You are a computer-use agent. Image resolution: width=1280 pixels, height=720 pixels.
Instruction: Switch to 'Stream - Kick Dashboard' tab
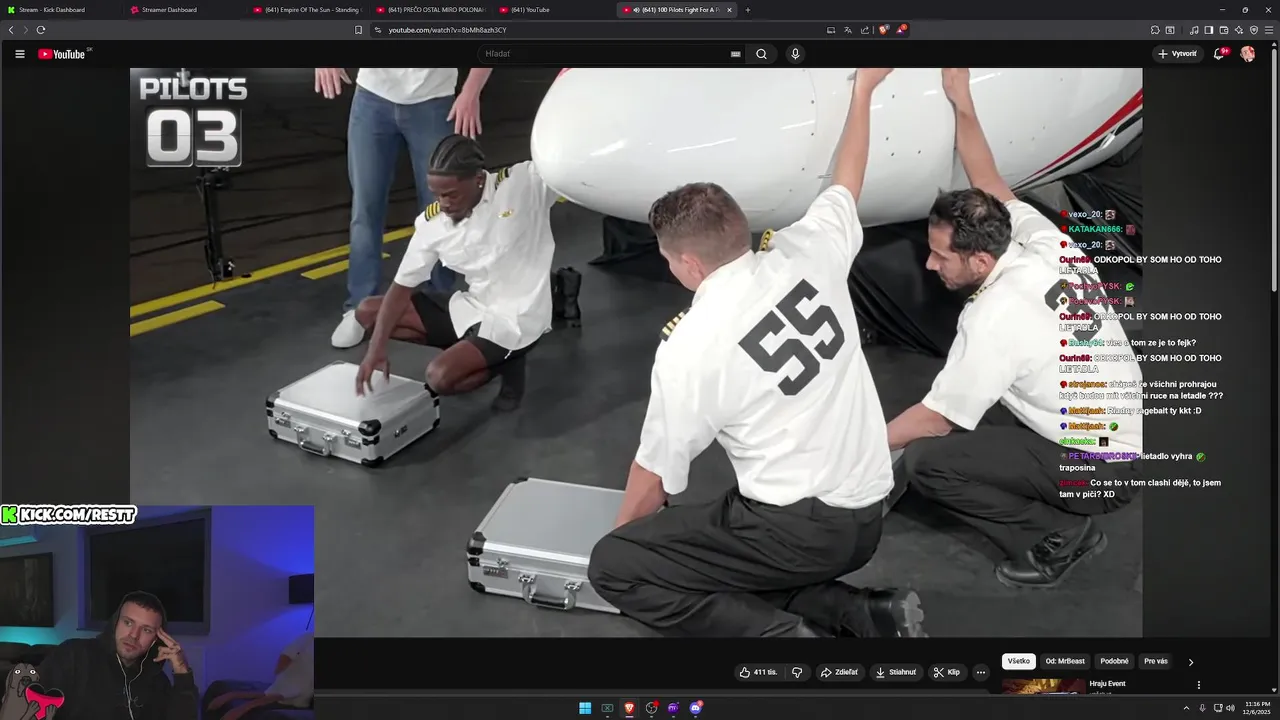pyautogui.click(x=58, y=10)
